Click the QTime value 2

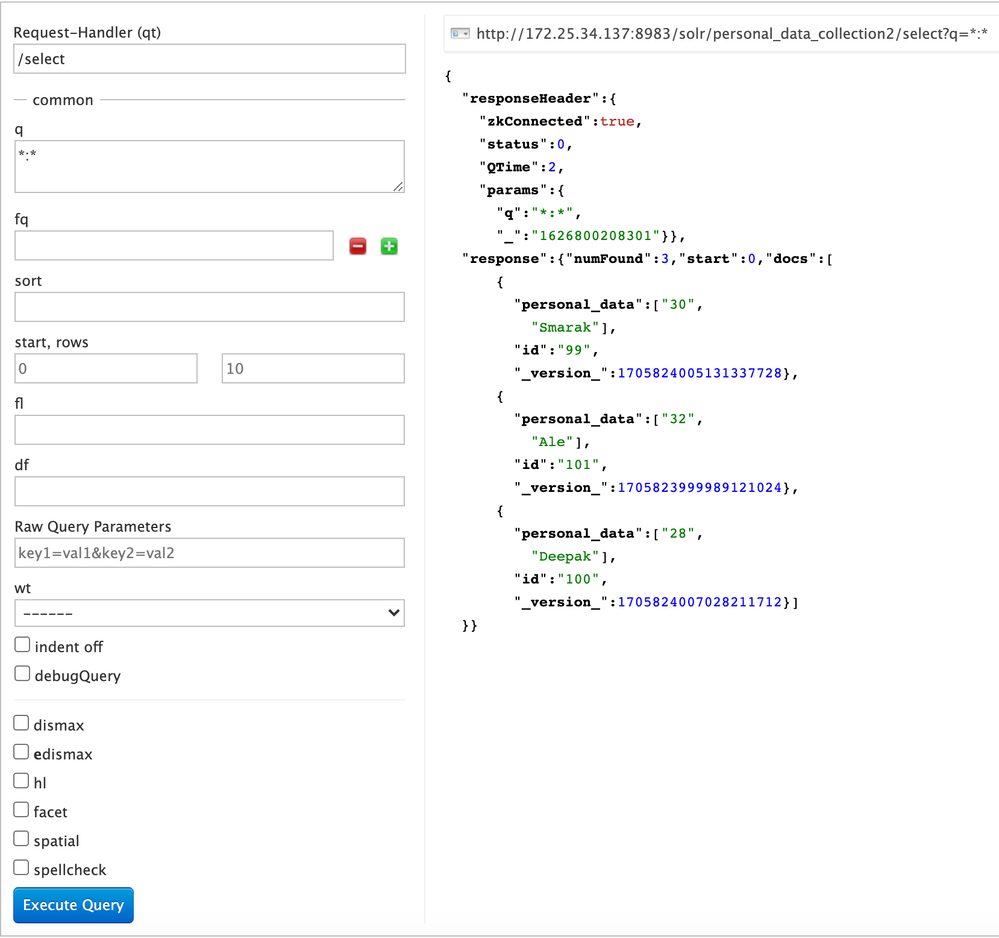(x=552, y=167)
